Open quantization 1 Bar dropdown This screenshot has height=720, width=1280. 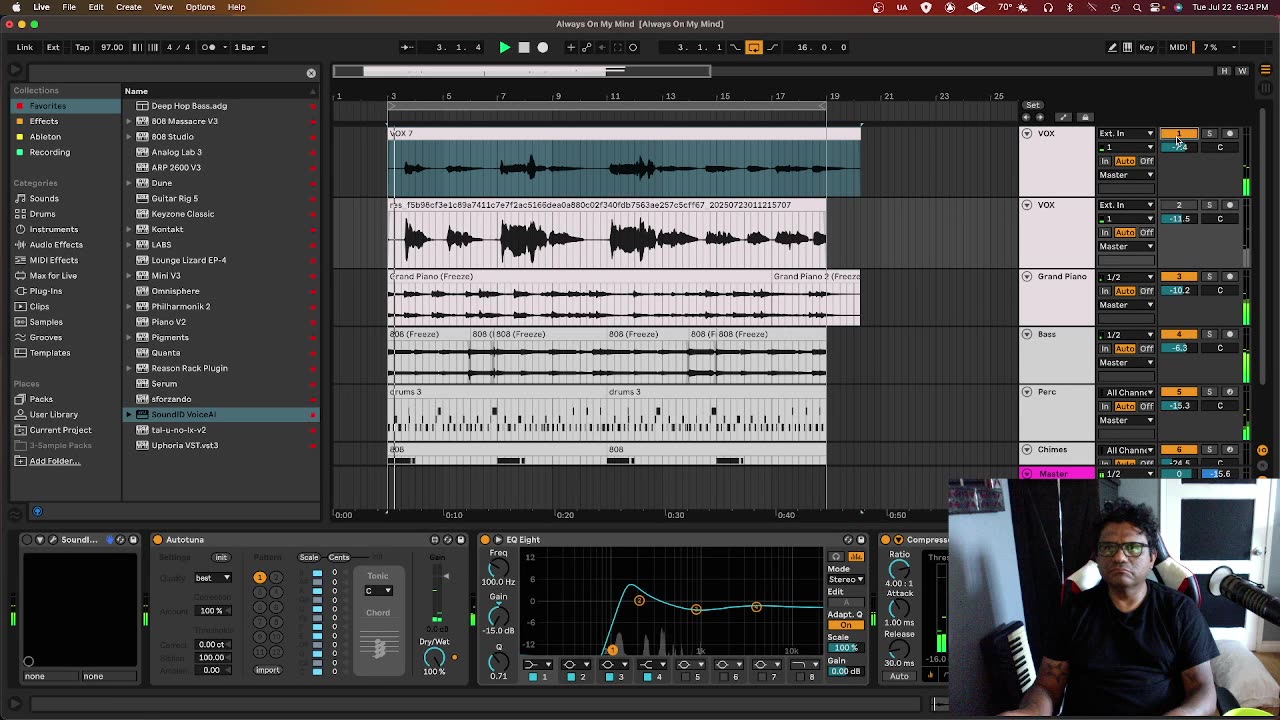(249, 47)
